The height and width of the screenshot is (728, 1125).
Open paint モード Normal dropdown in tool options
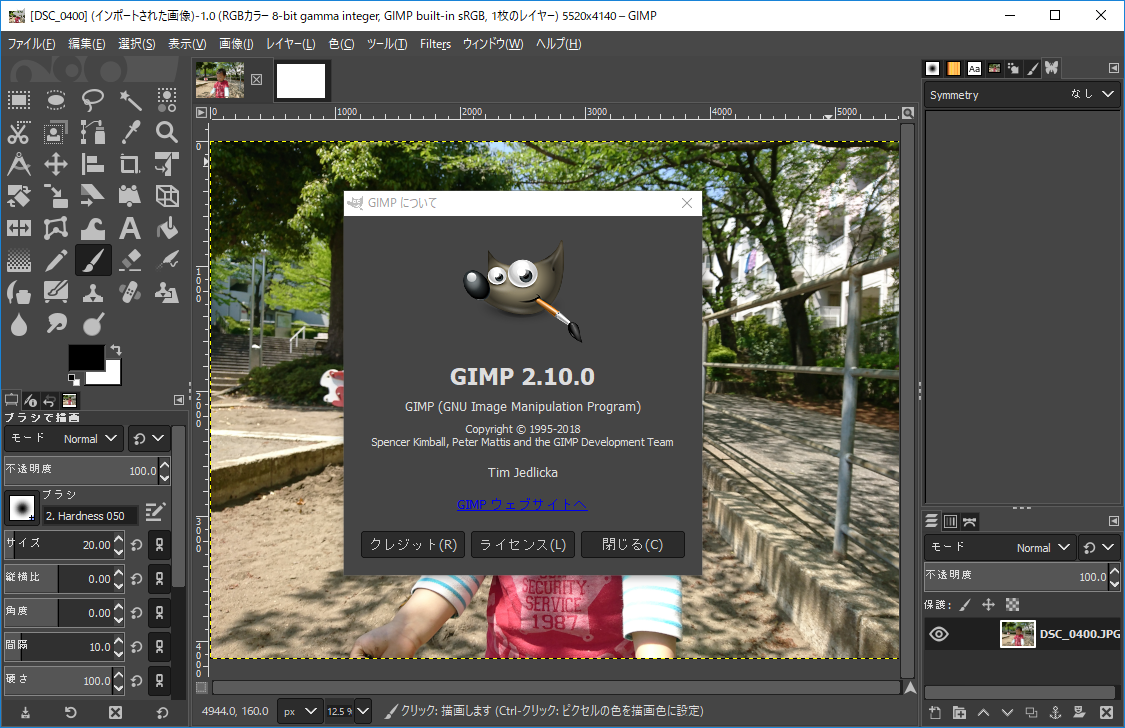[x=64, y=438]
